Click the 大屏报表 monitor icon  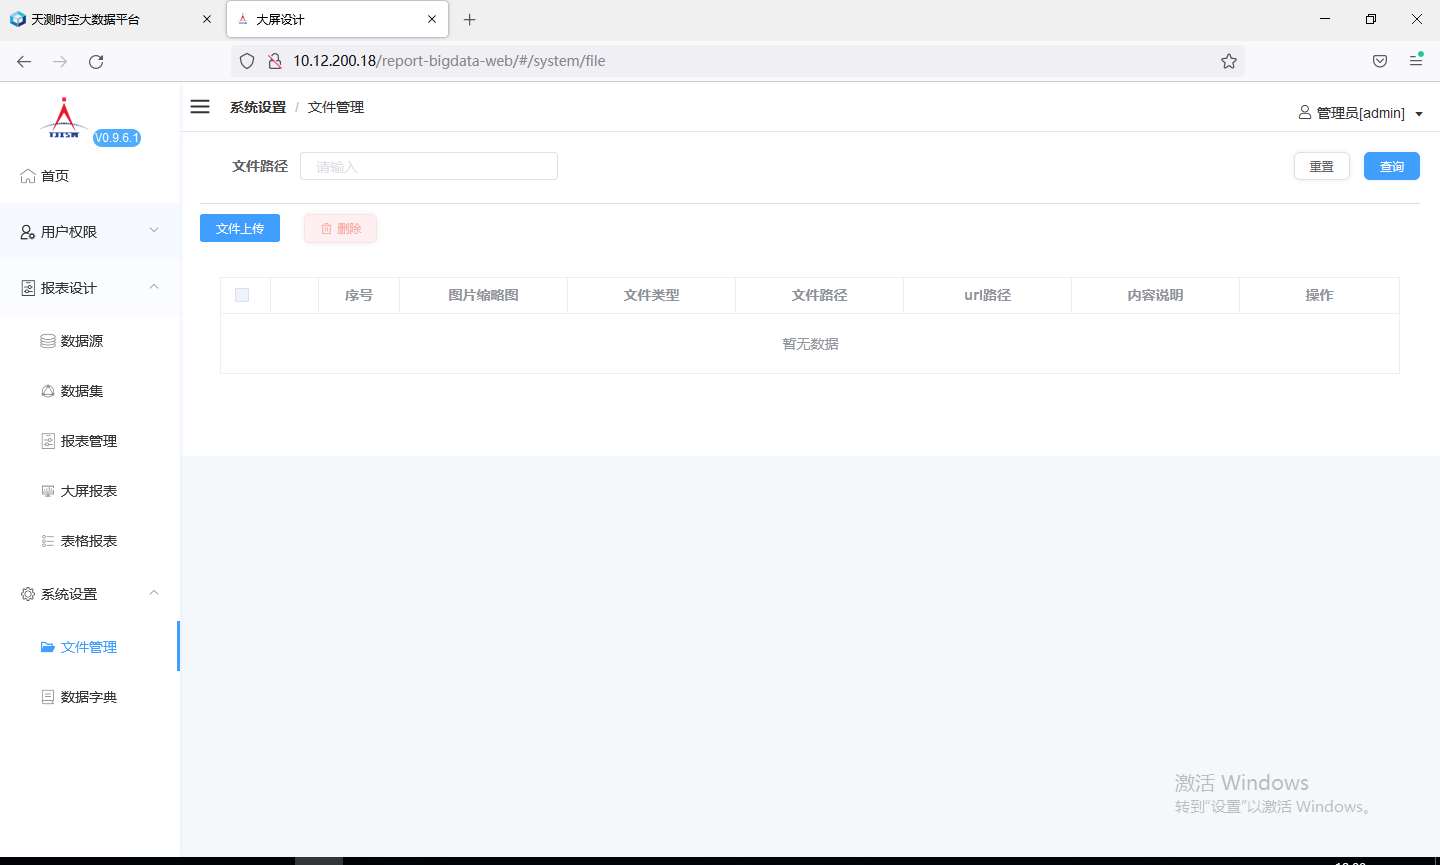click(x=48, y=491)
